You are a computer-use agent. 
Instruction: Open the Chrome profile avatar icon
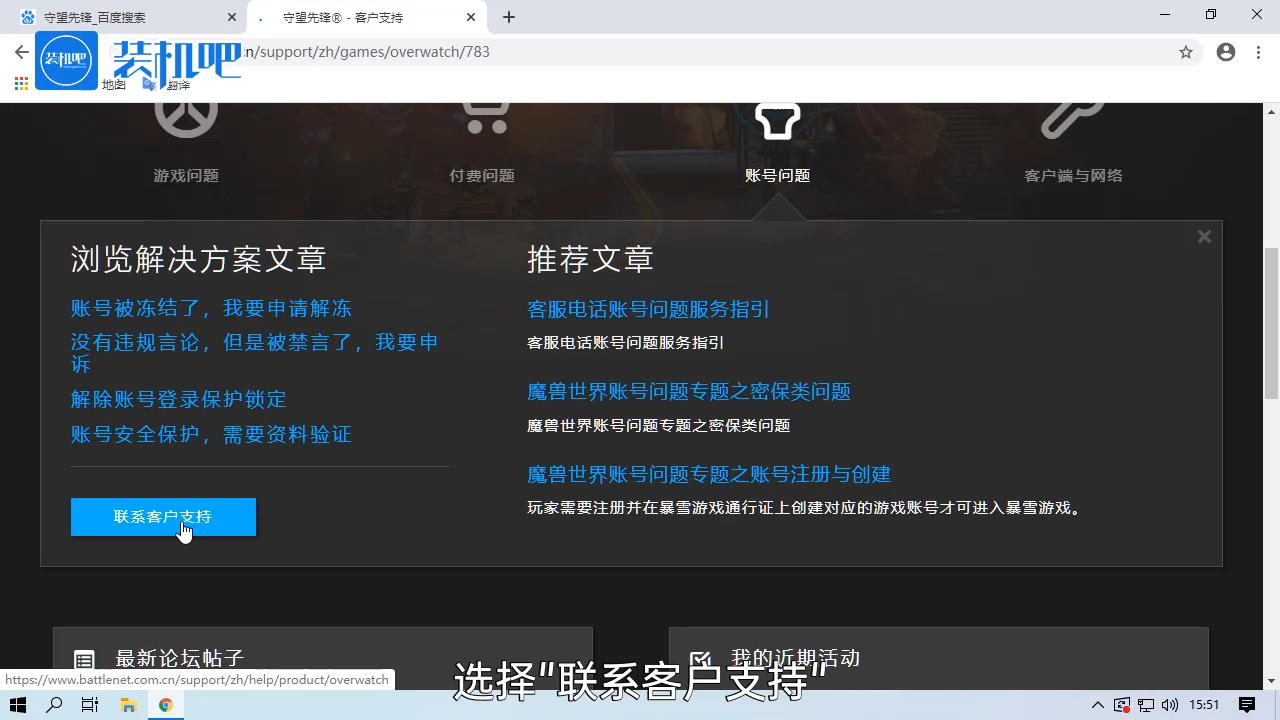1225,52
